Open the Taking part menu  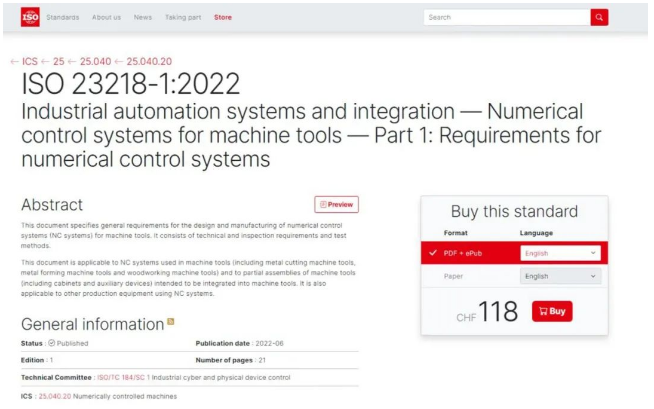tap(183, 17)
